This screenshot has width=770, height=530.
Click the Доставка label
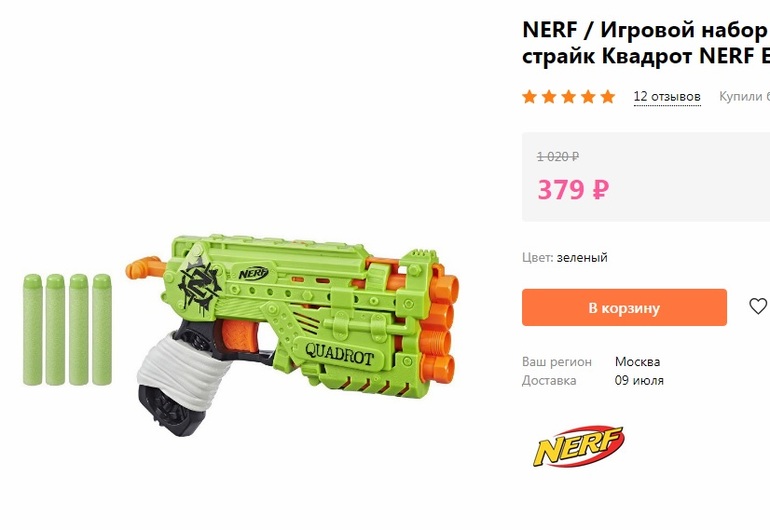(x=549, y=380)
